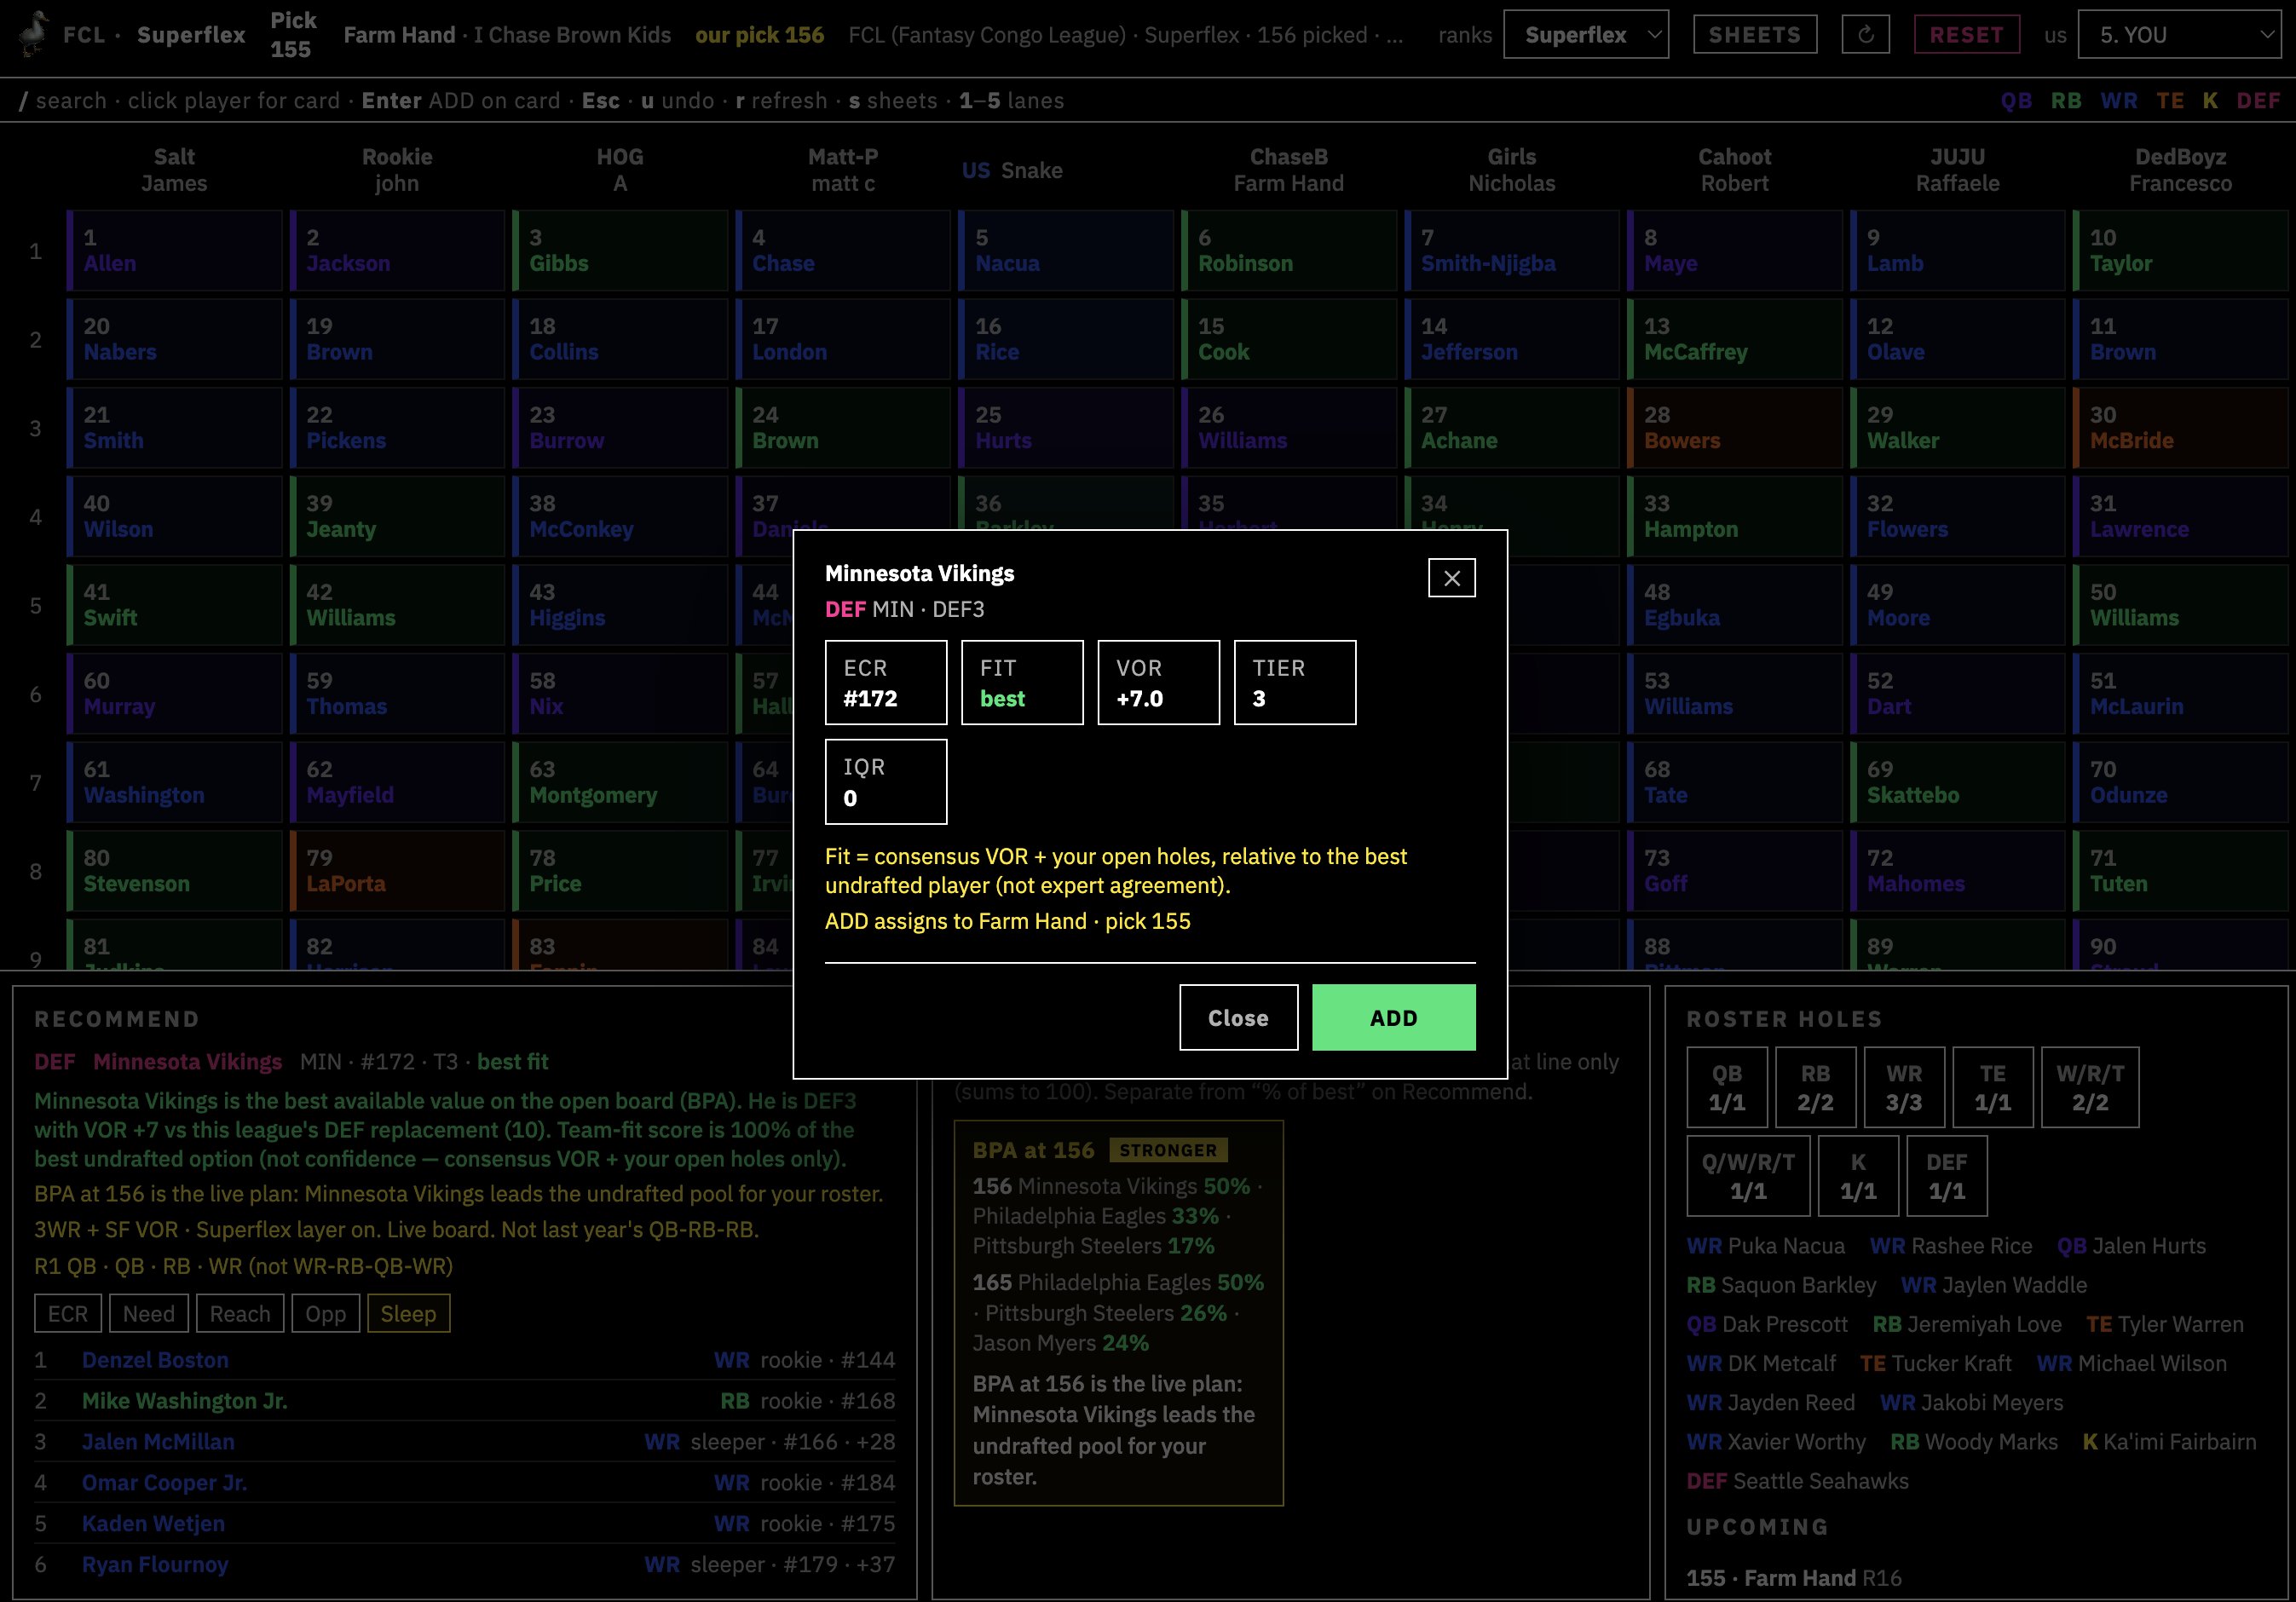Click pick 39 Jeanty draft cell
This screenshot has width=2296, height=1602.
(398, 517)
